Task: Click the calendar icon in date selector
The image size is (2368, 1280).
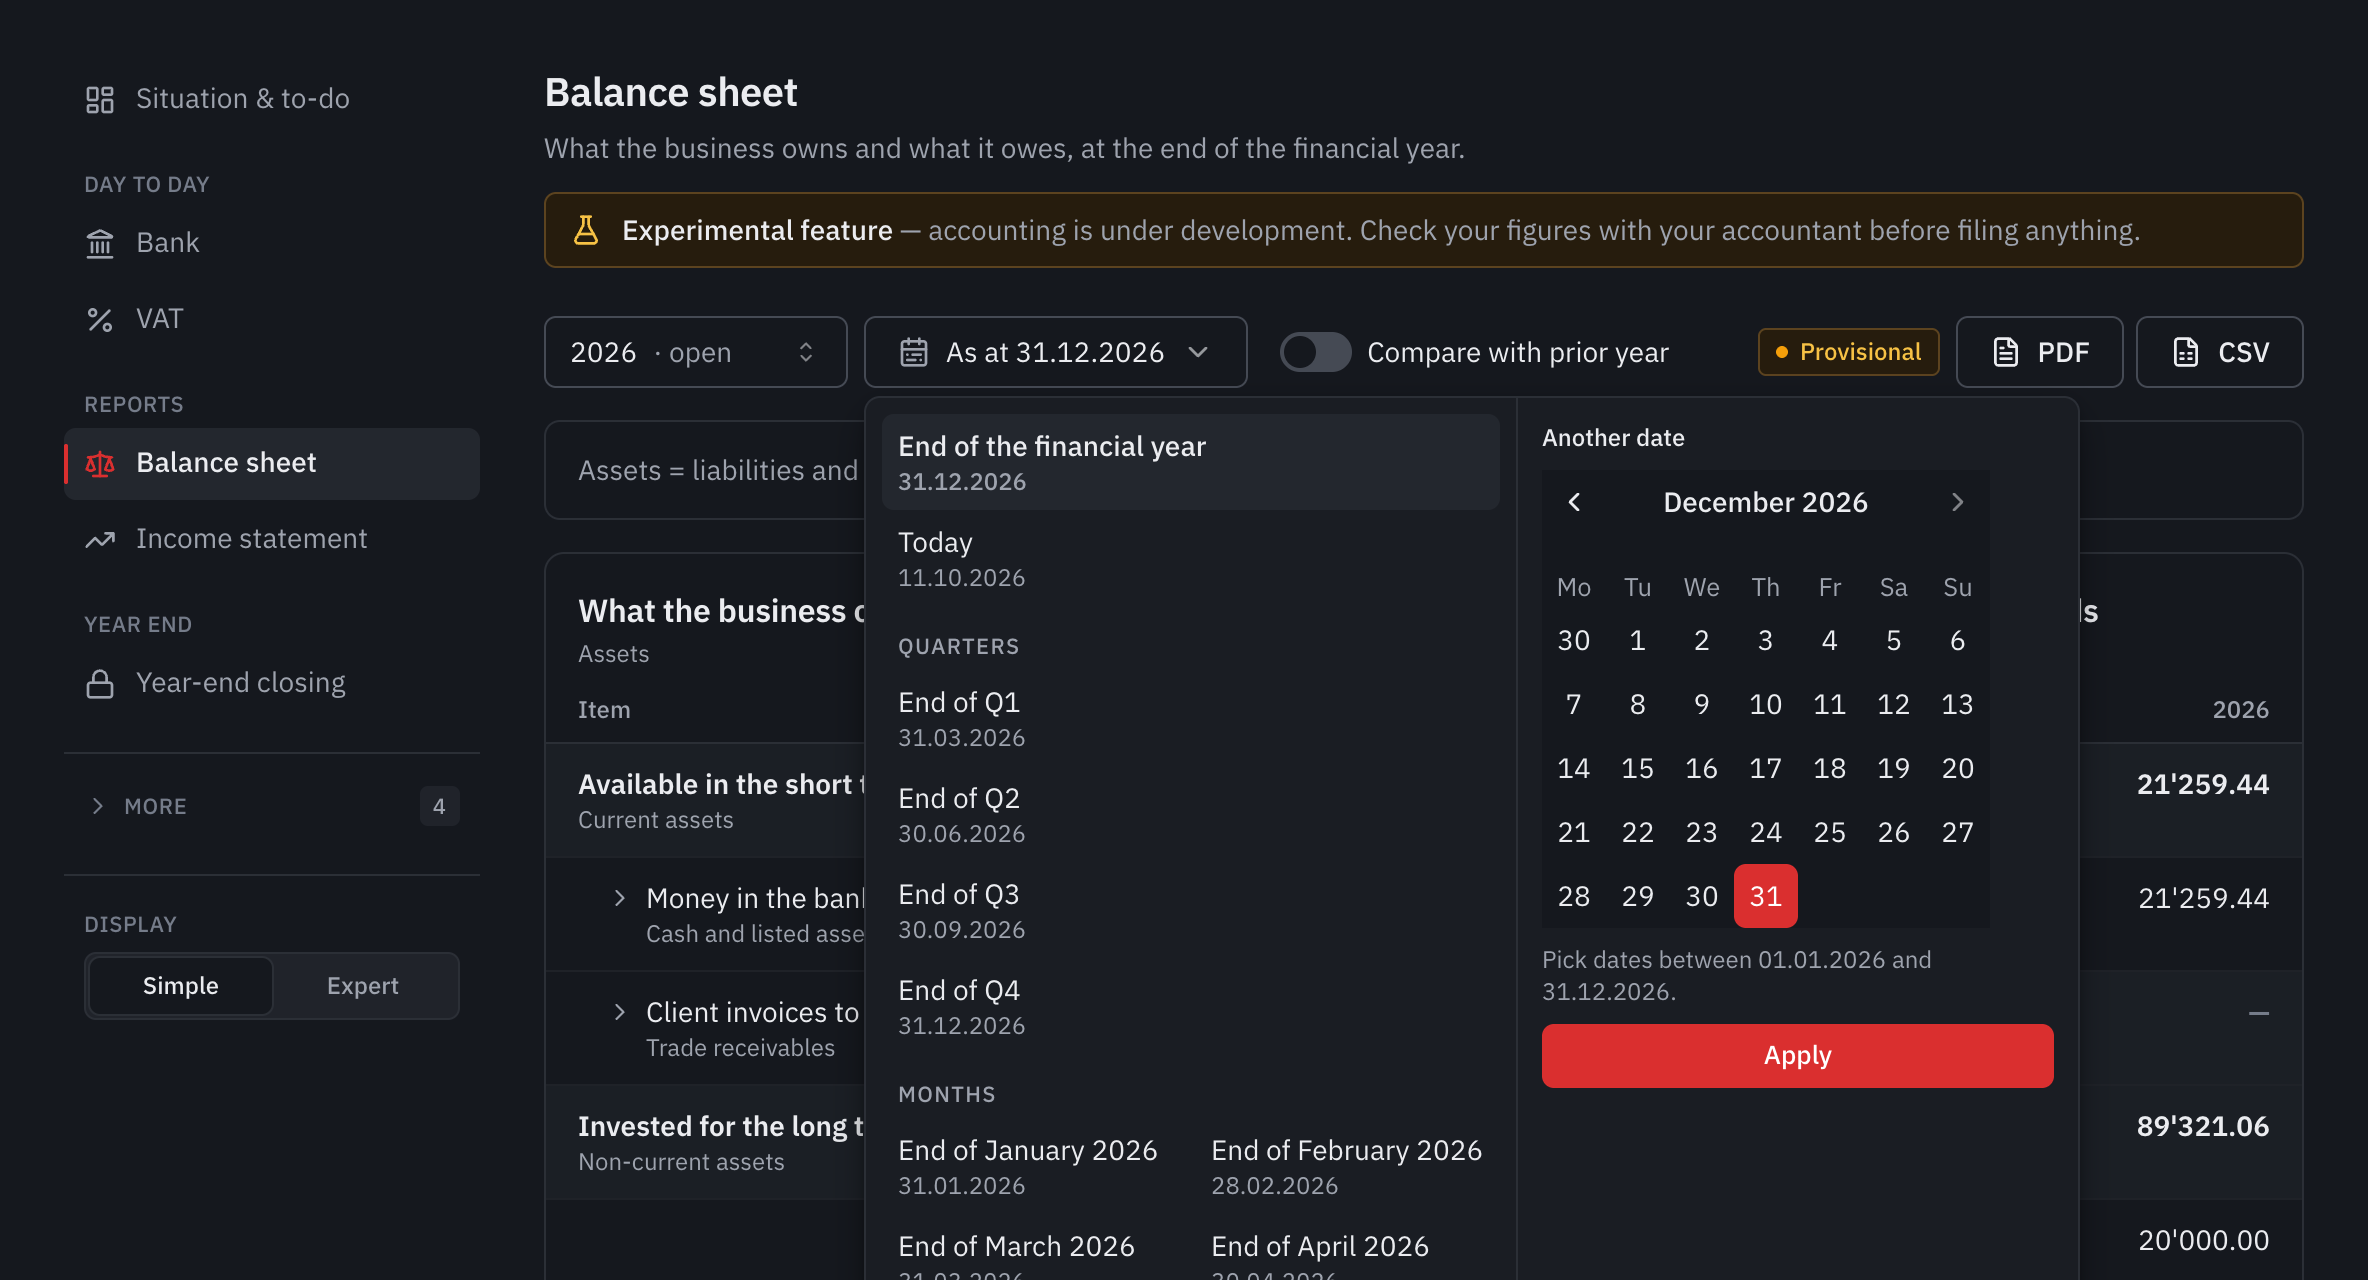Action: pyautogui.click(x=914, y=352)
